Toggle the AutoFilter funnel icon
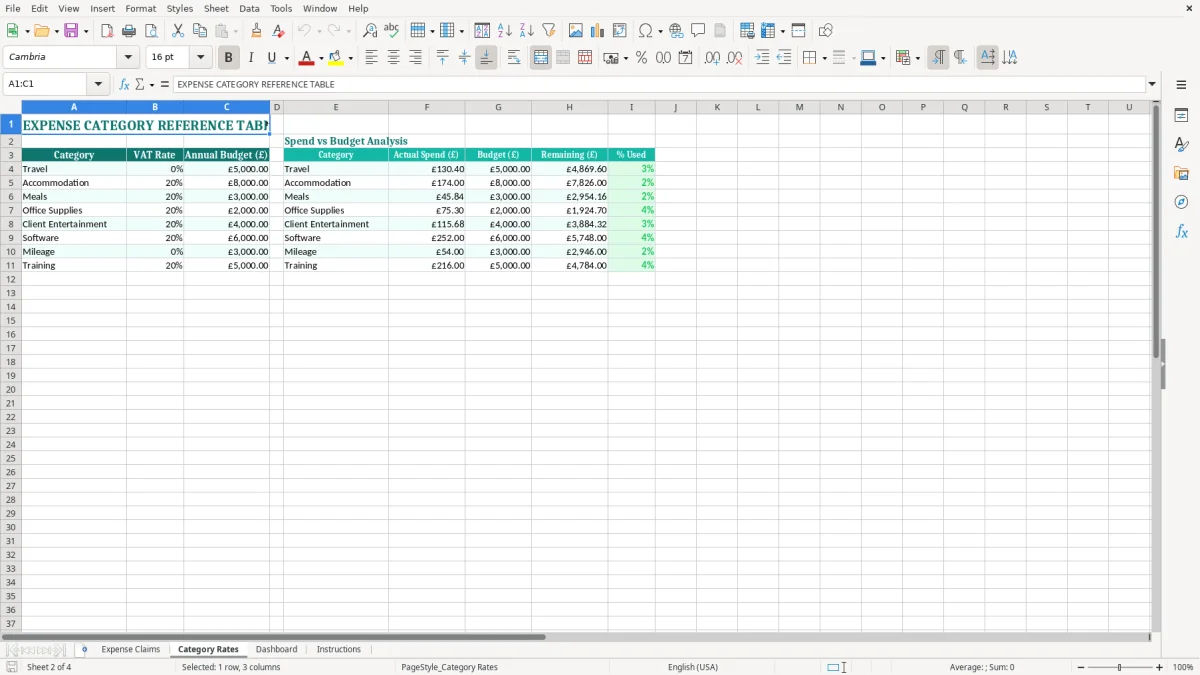Image resolution: width=1200 pixels, height=675 pixels. (x=548, y=31)
